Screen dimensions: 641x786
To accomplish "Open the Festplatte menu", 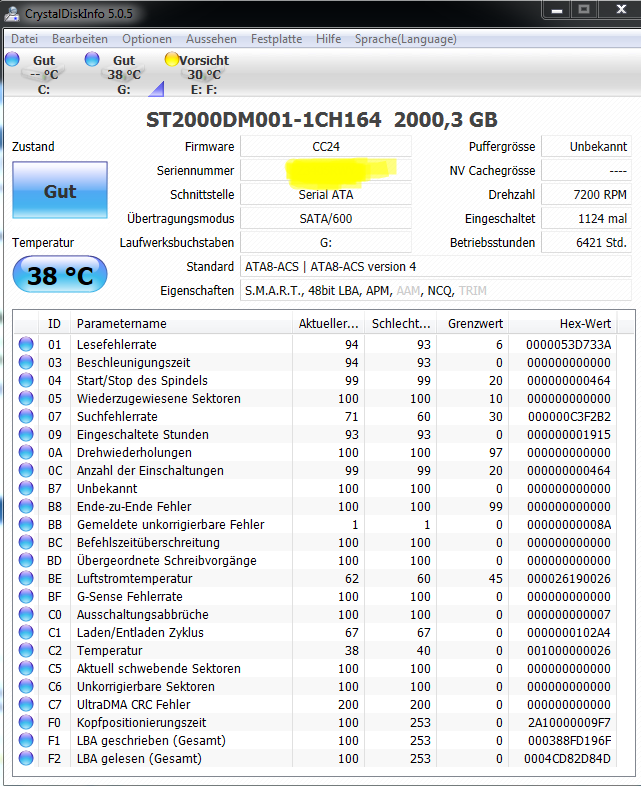I will click(276, 39).
